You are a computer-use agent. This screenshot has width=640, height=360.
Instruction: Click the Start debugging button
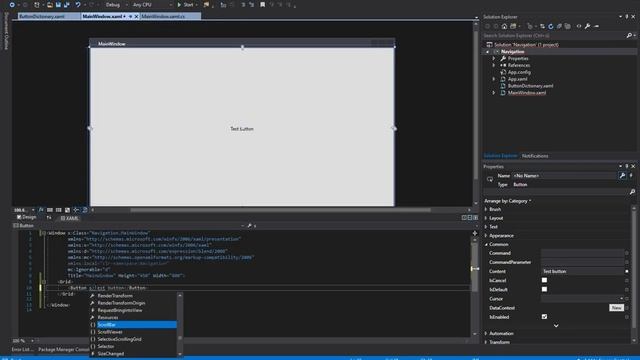[x=185, y=5]
